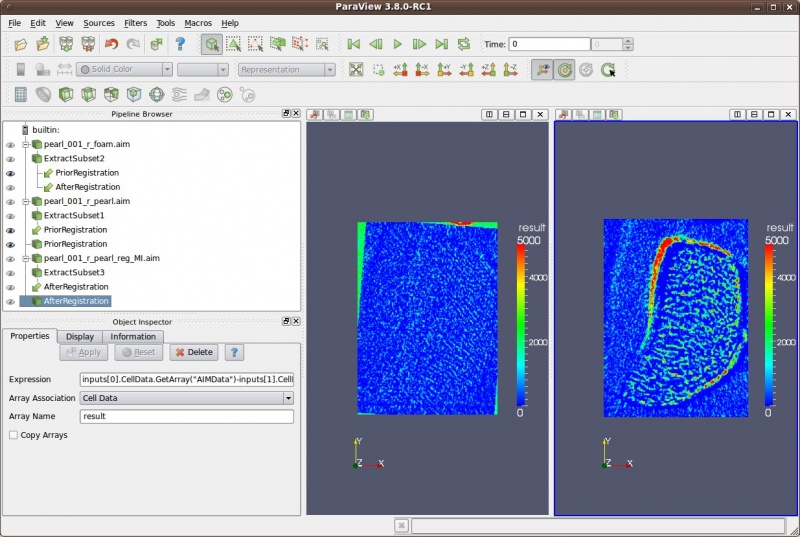Increment the time step spinner
800x537 pixels.
click(x=628, y=41)
